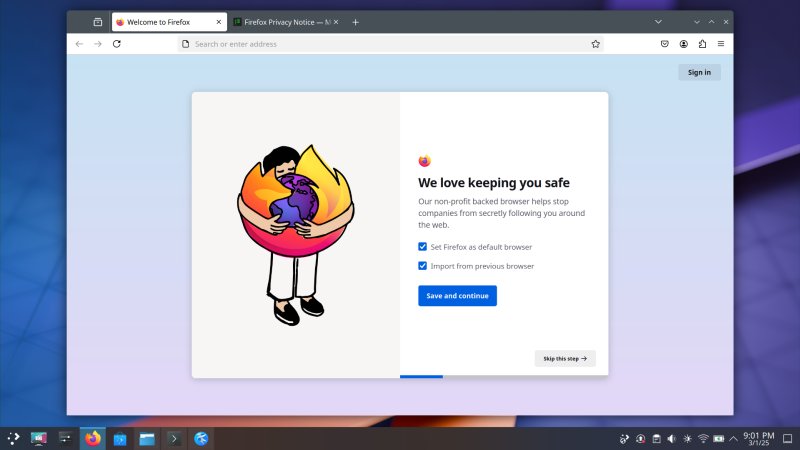This screenshot has width=800, height=450.
Task: Minimize the Firefox window
Action: pyautogui.click(x=696, y=22)
